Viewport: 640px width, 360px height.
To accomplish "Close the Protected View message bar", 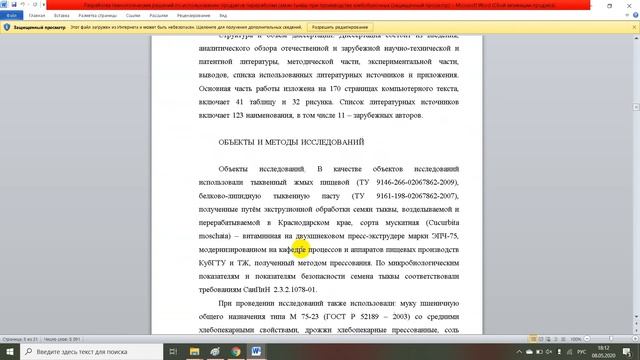I will pyautogui.click(x=634, y=27).
